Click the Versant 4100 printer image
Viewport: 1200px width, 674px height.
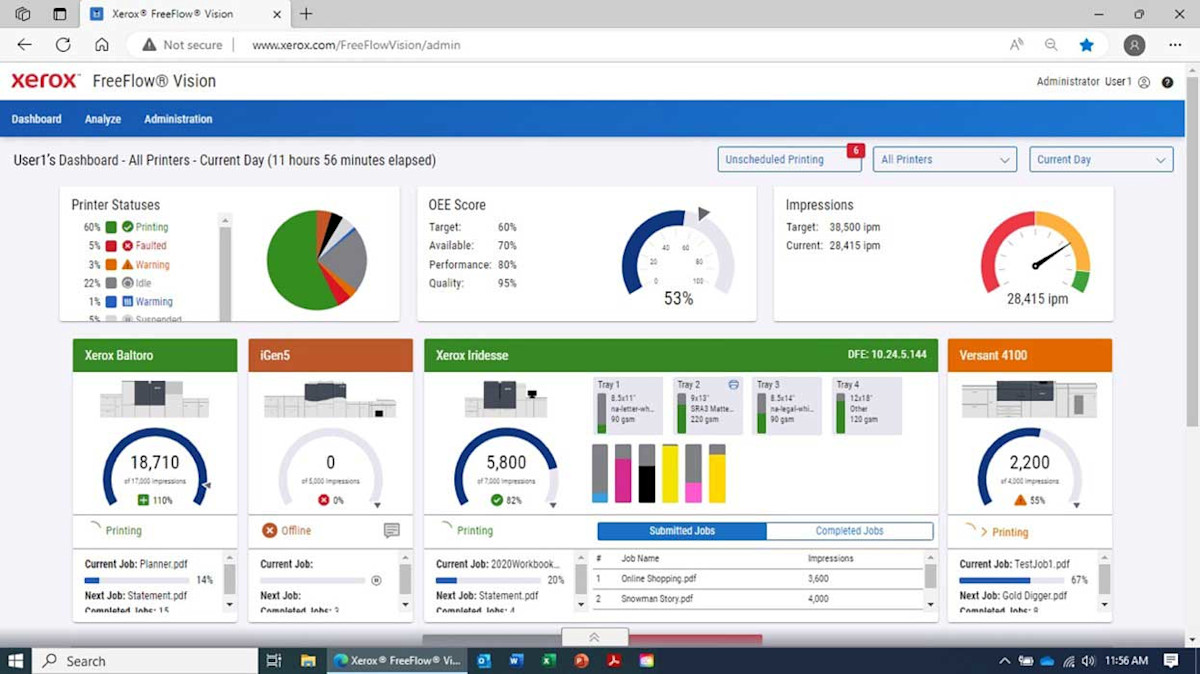click(x=1029, y=398)
